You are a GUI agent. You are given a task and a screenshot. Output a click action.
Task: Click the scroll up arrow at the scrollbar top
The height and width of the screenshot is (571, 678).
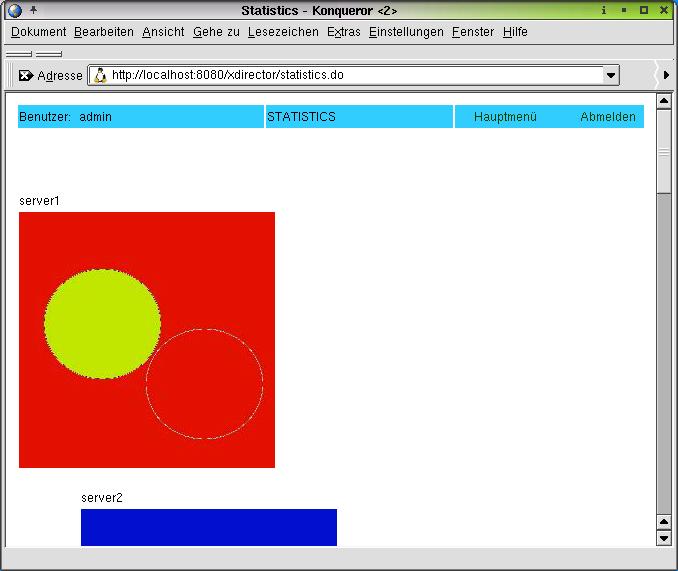click(x=663, y=101)
